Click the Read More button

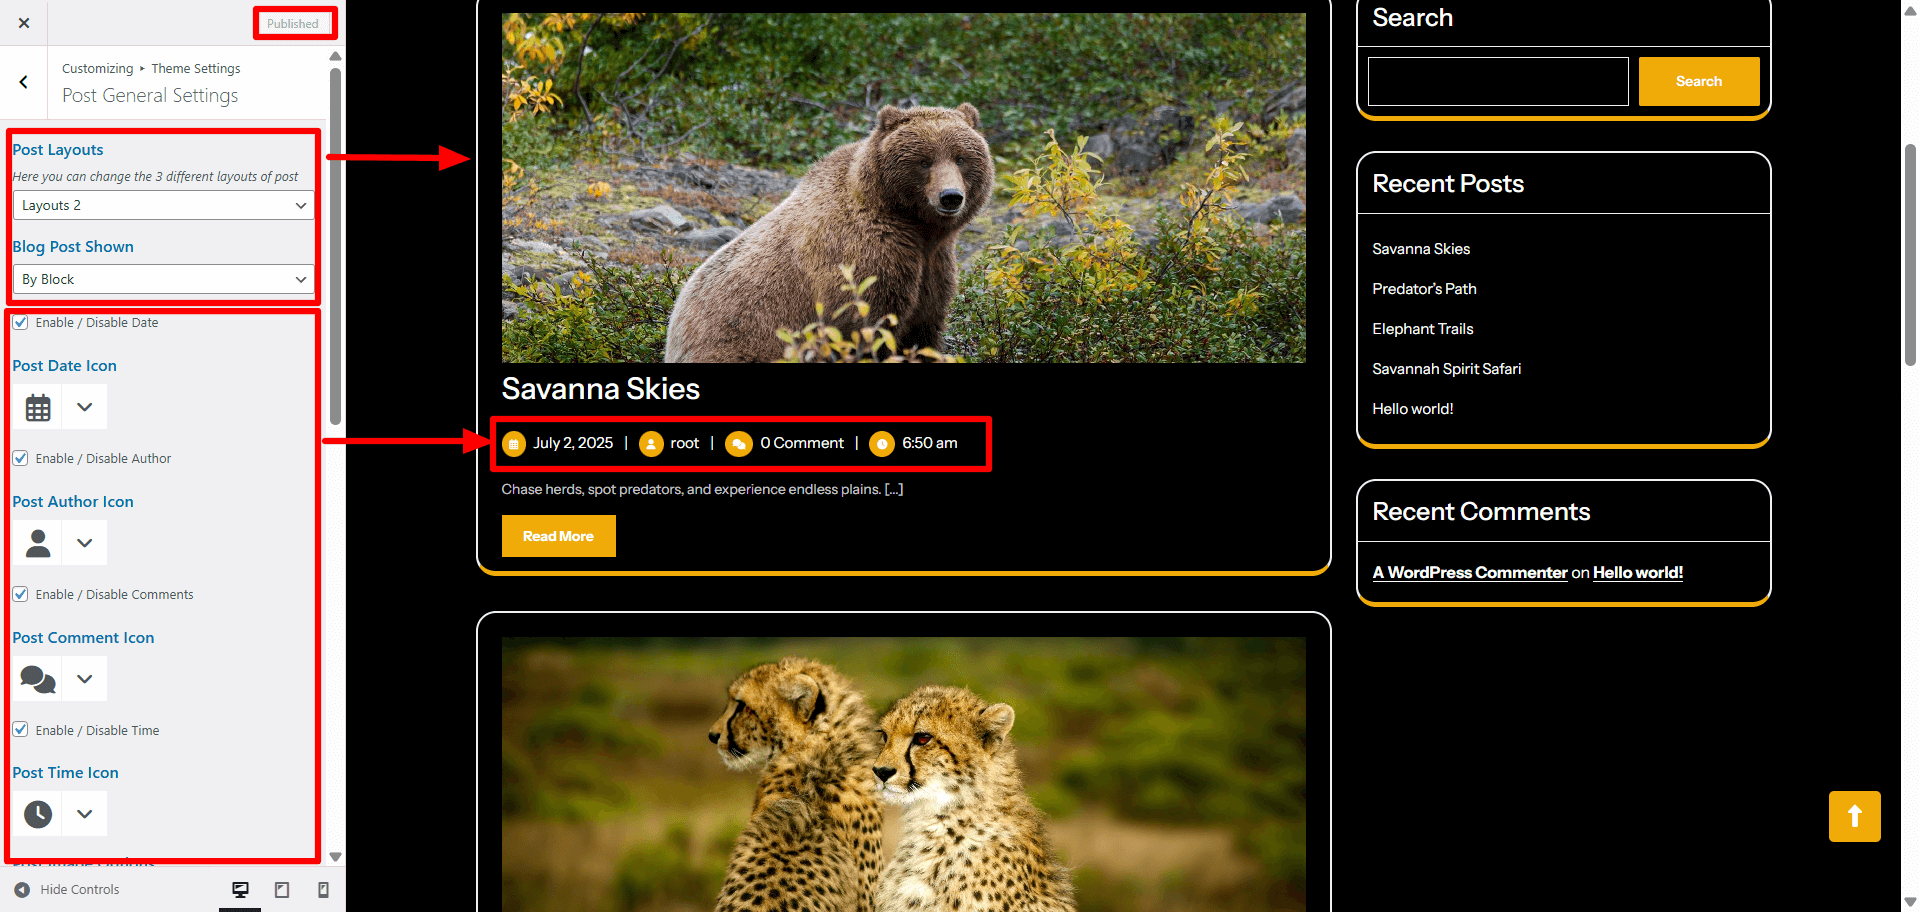click(558, 536)
